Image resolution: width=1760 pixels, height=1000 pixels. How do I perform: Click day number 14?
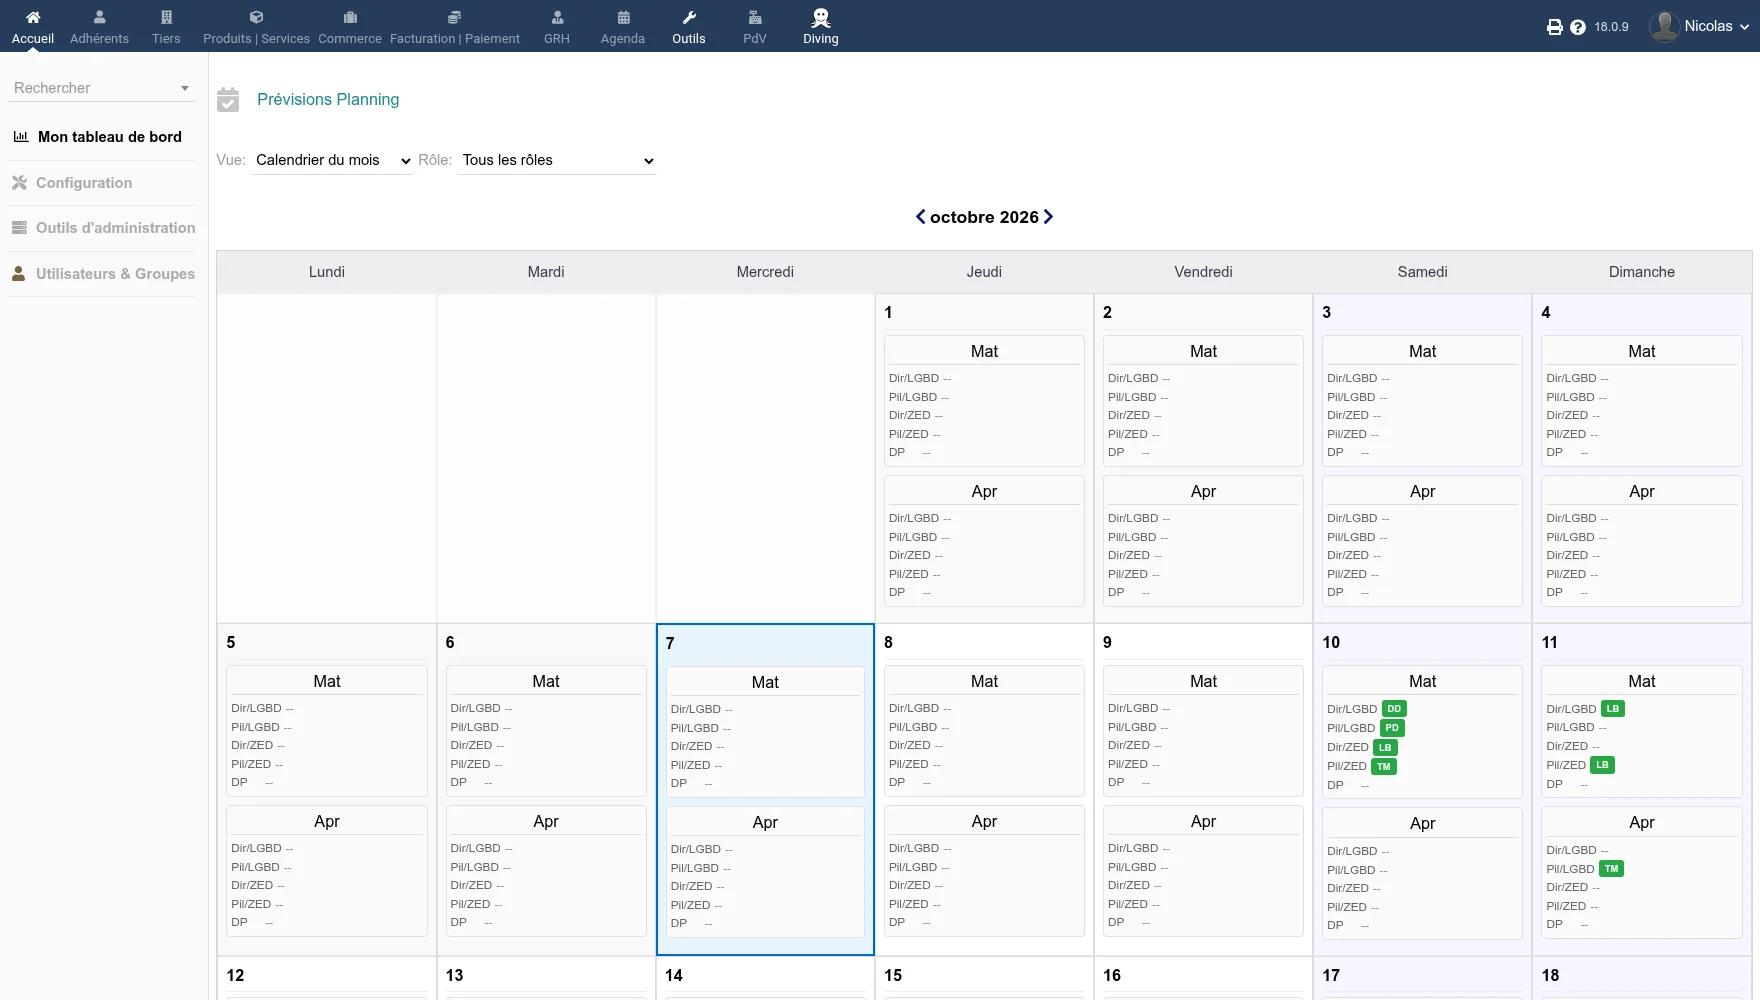(x=674, y=975)
